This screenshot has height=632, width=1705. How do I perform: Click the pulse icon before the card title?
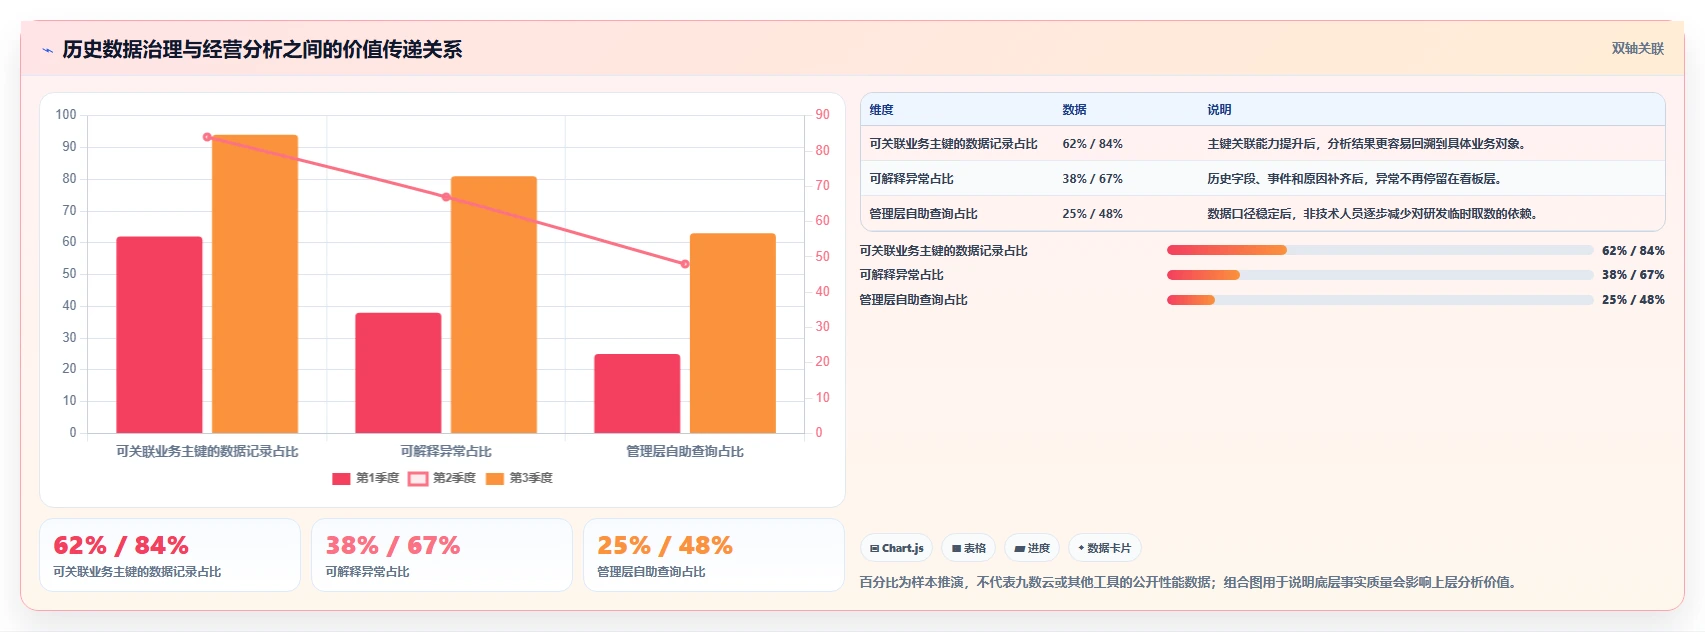click(47, 50)
